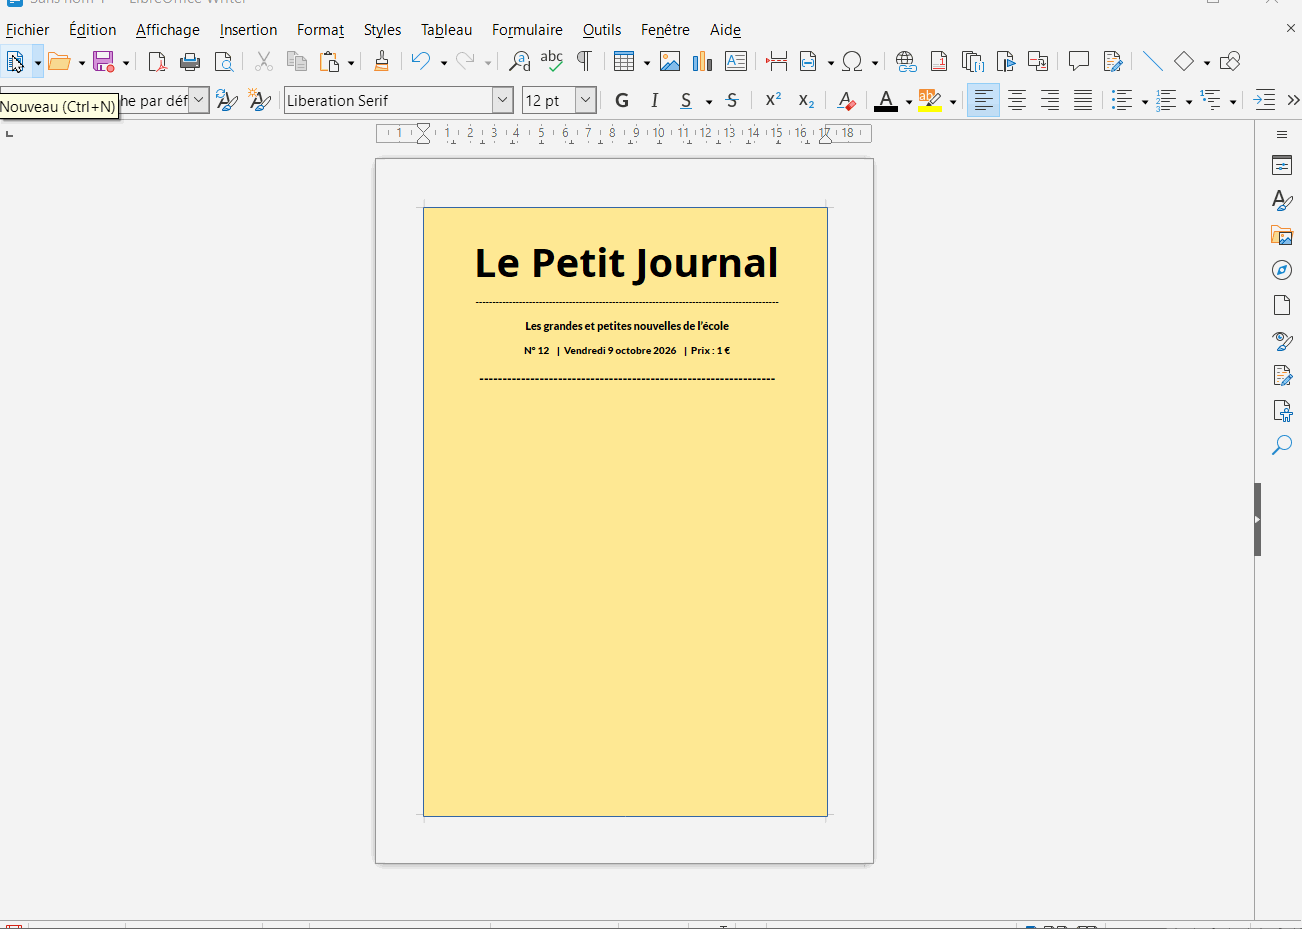Open the sidebar settings menu

pyautogui.click(x=1282, y=134)
